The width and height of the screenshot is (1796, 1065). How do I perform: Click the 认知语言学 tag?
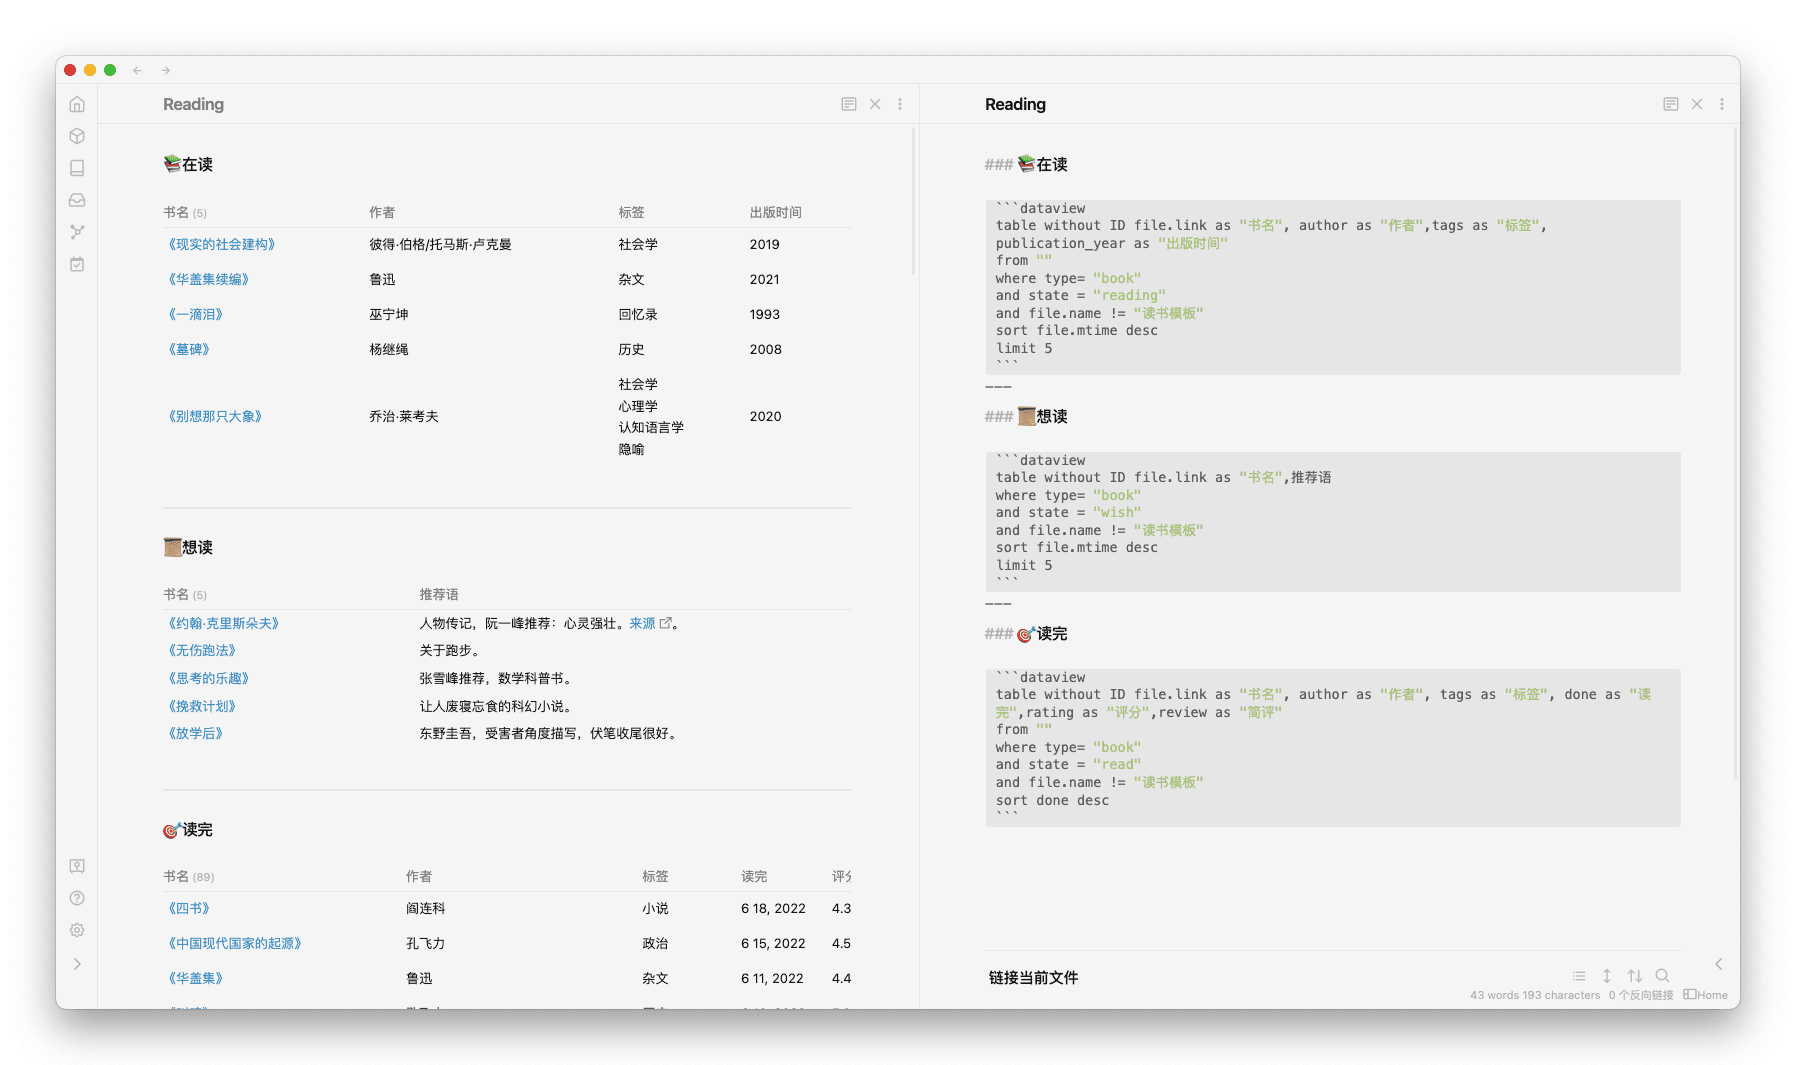pyautogui.click(x=651, y=427)
